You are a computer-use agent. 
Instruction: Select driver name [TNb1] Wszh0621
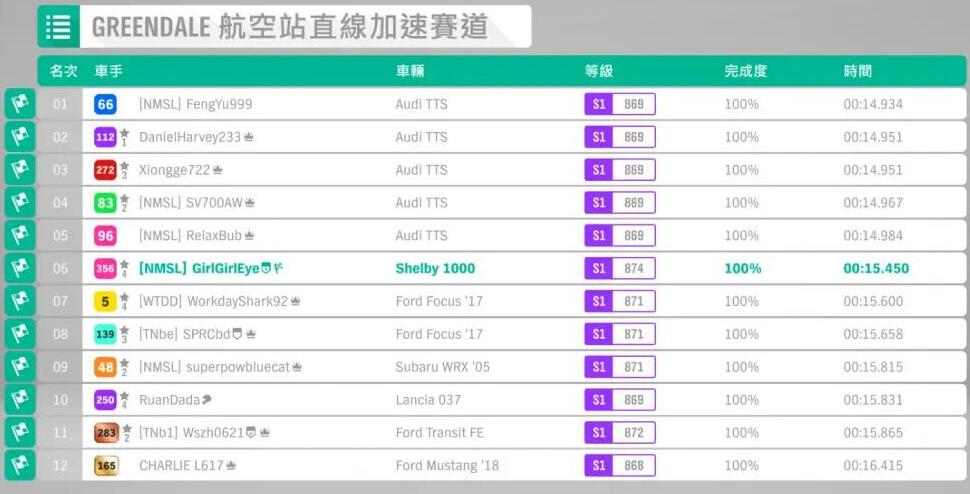pos(191,433)
